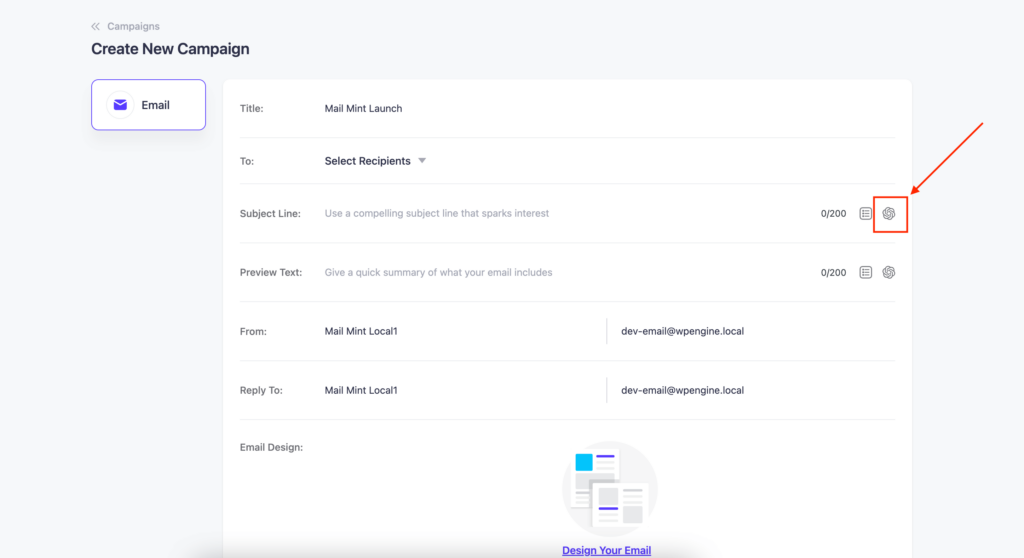1024x558 pixels.
Task: Open merge tag list icon for Preview Text
Action: 865,272
